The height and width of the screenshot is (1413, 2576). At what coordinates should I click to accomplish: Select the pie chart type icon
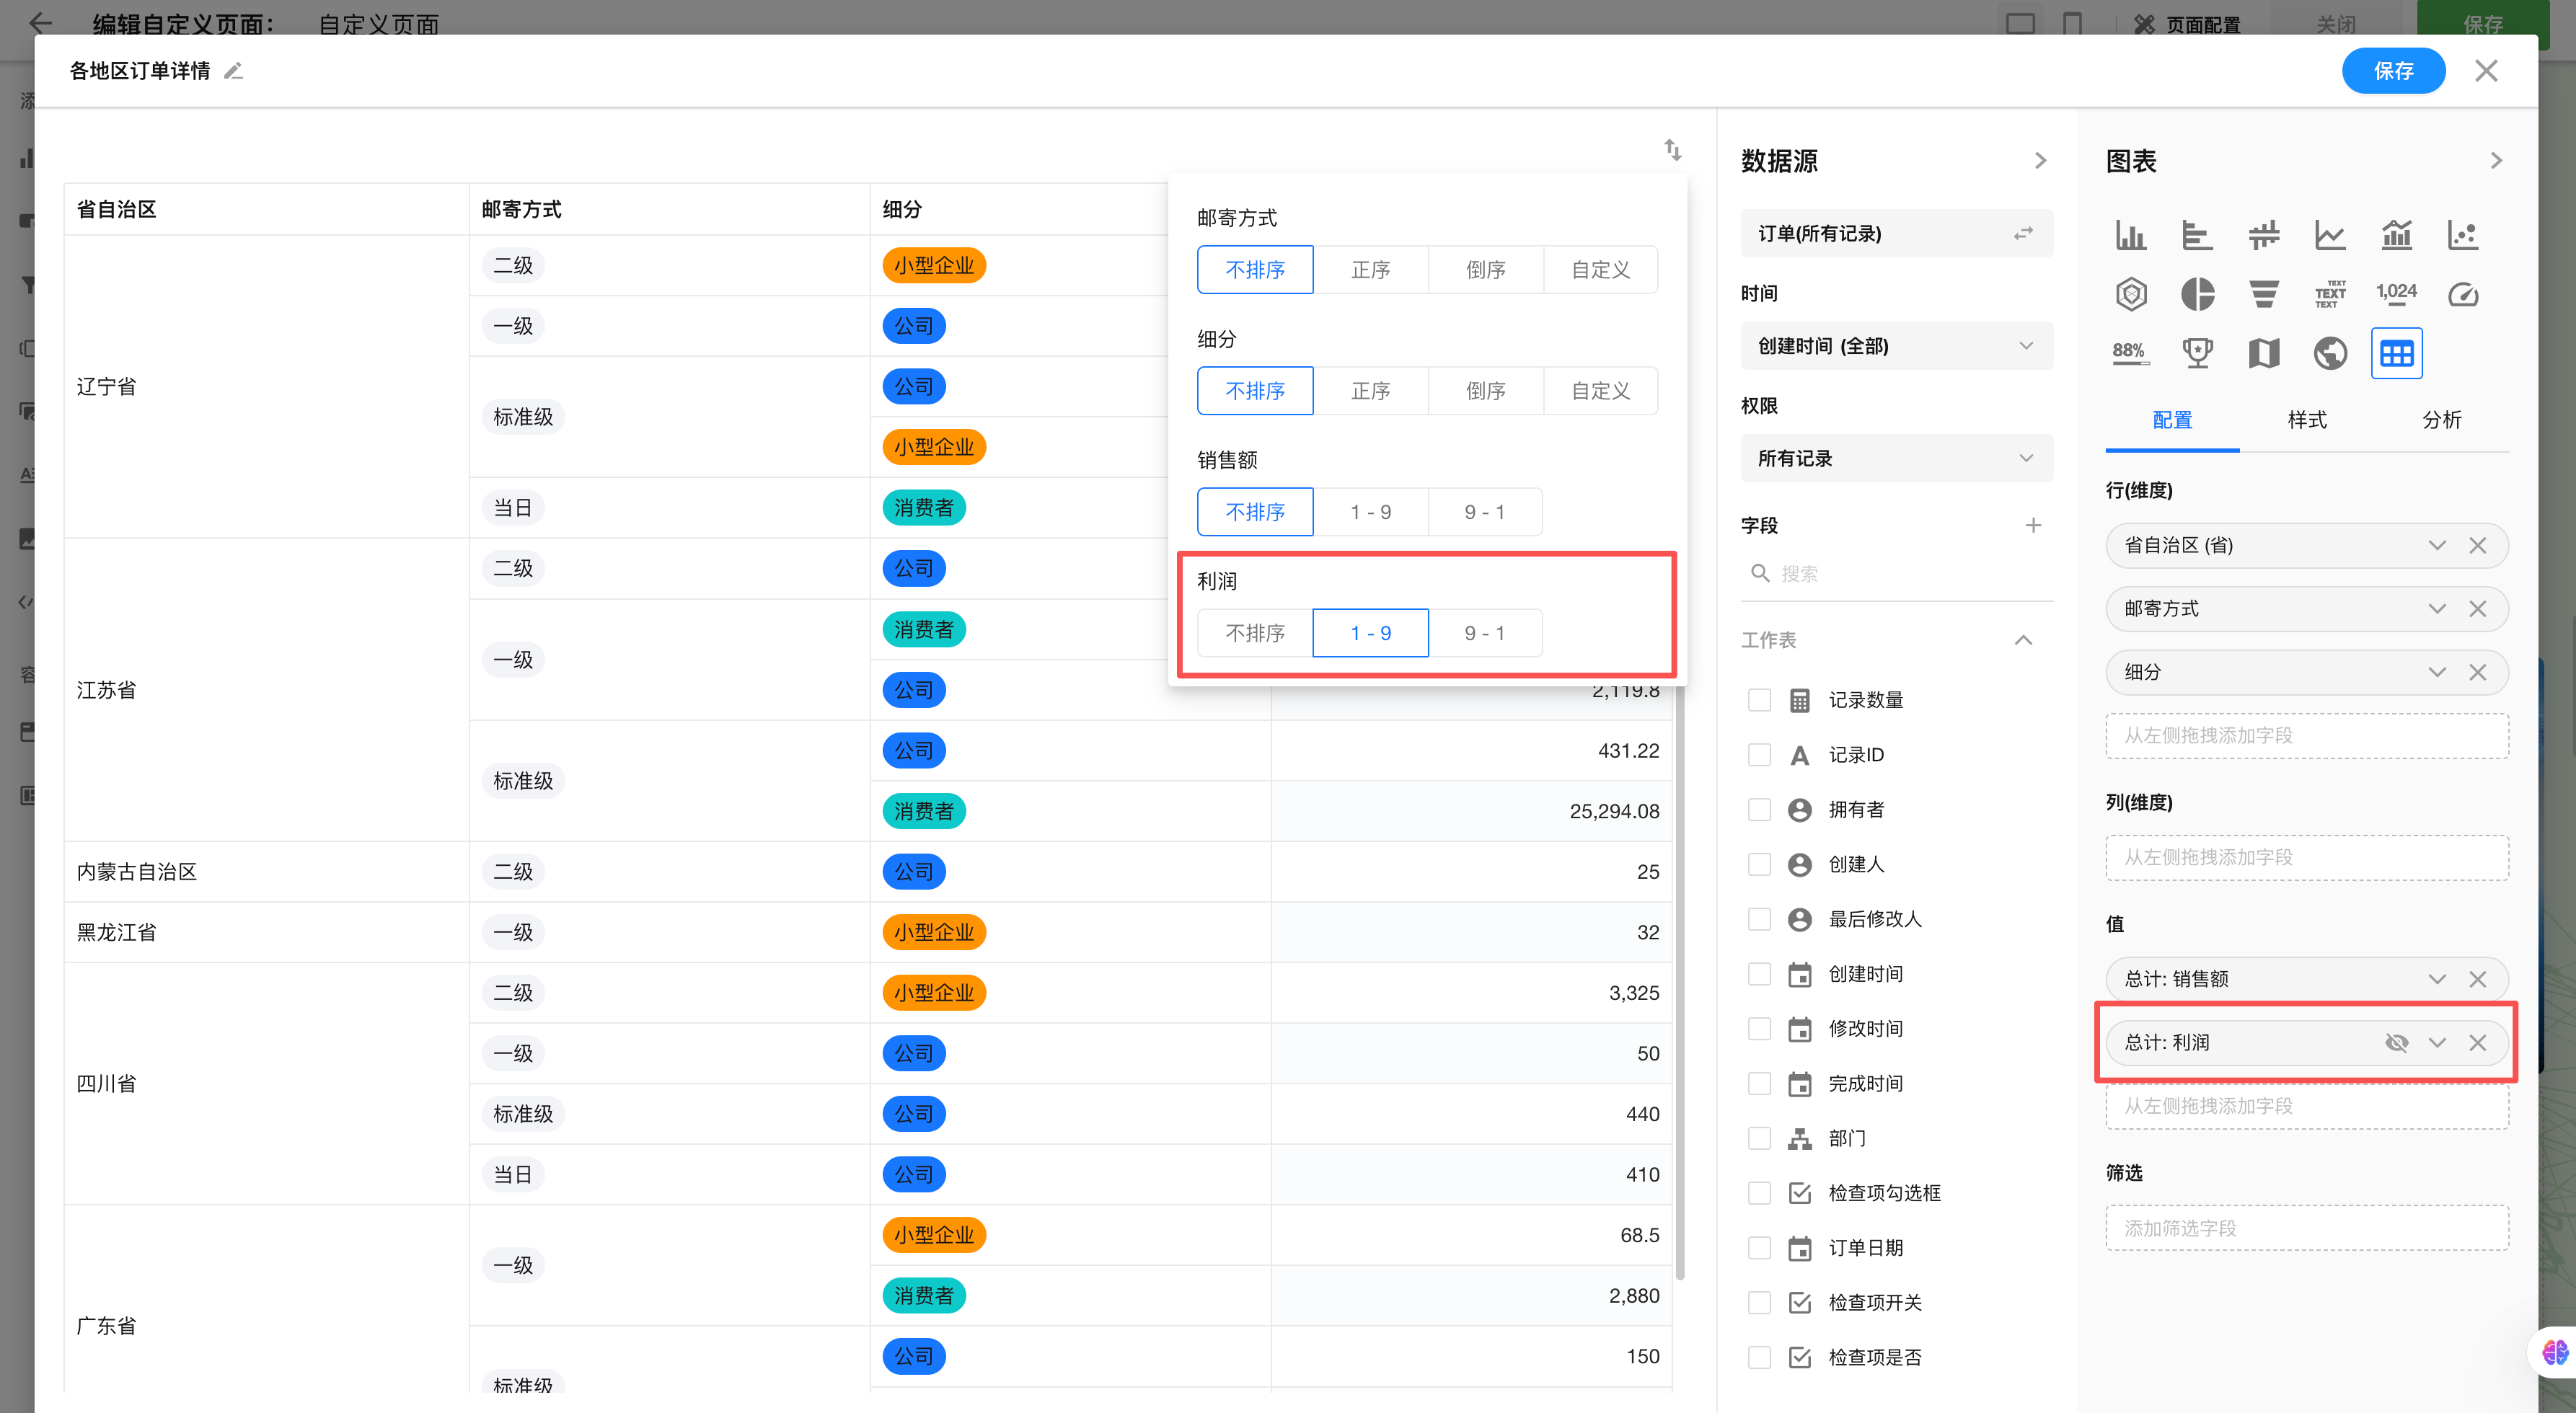point(2197,294)
